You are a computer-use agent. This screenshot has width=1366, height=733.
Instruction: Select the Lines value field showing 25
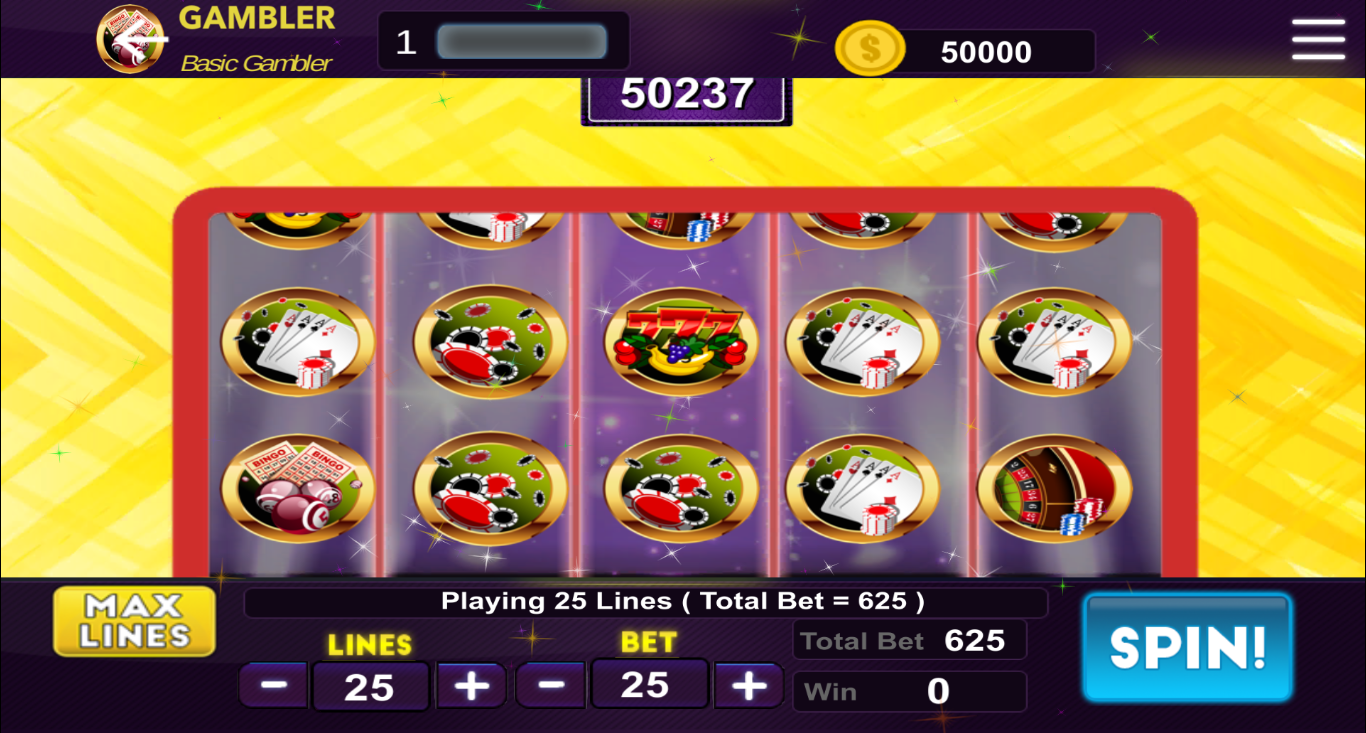(x=370, y=686)
